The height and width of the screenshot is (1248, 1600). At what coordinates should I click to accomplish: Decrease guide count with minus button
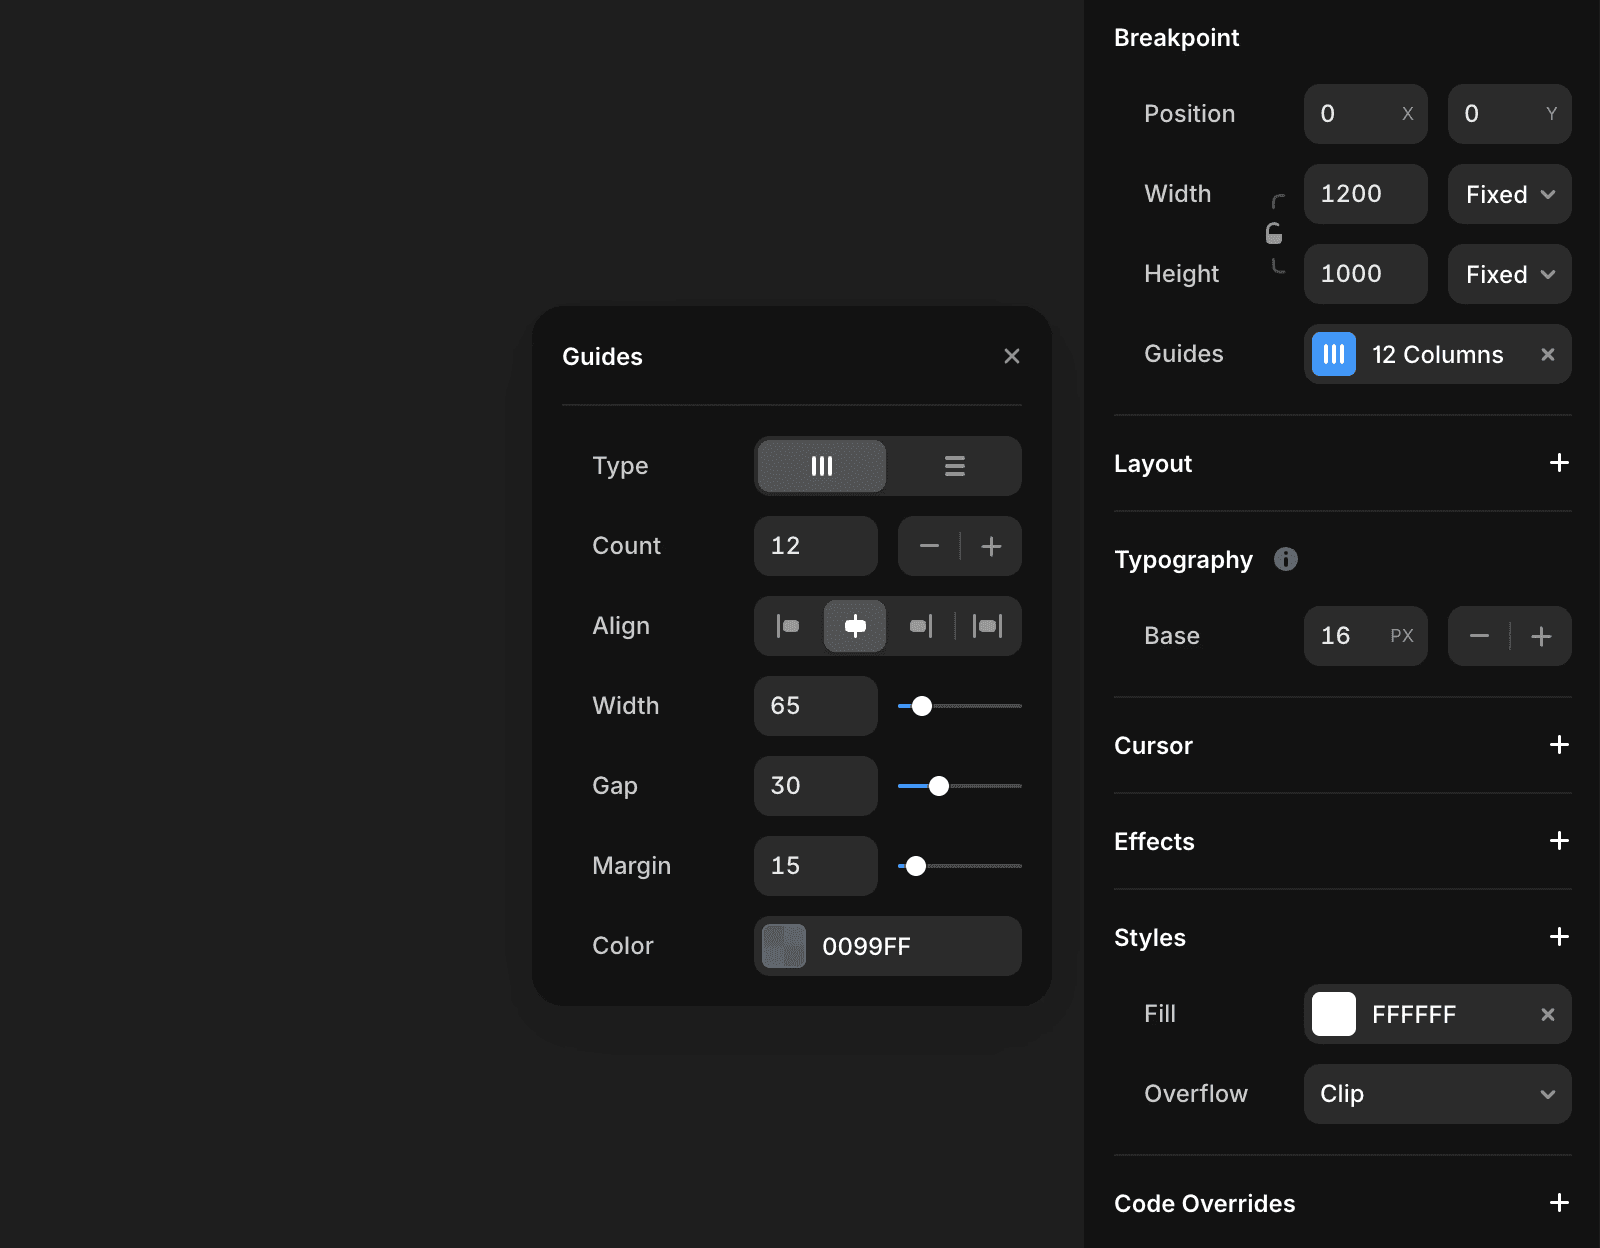(928, 546)
